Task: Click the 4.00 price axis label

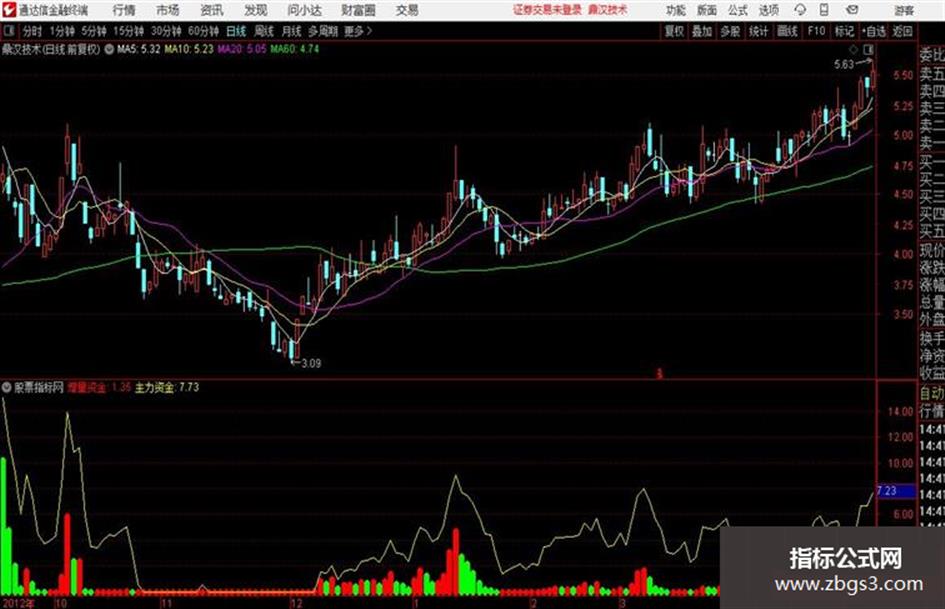Action: (x=903, y=254)
